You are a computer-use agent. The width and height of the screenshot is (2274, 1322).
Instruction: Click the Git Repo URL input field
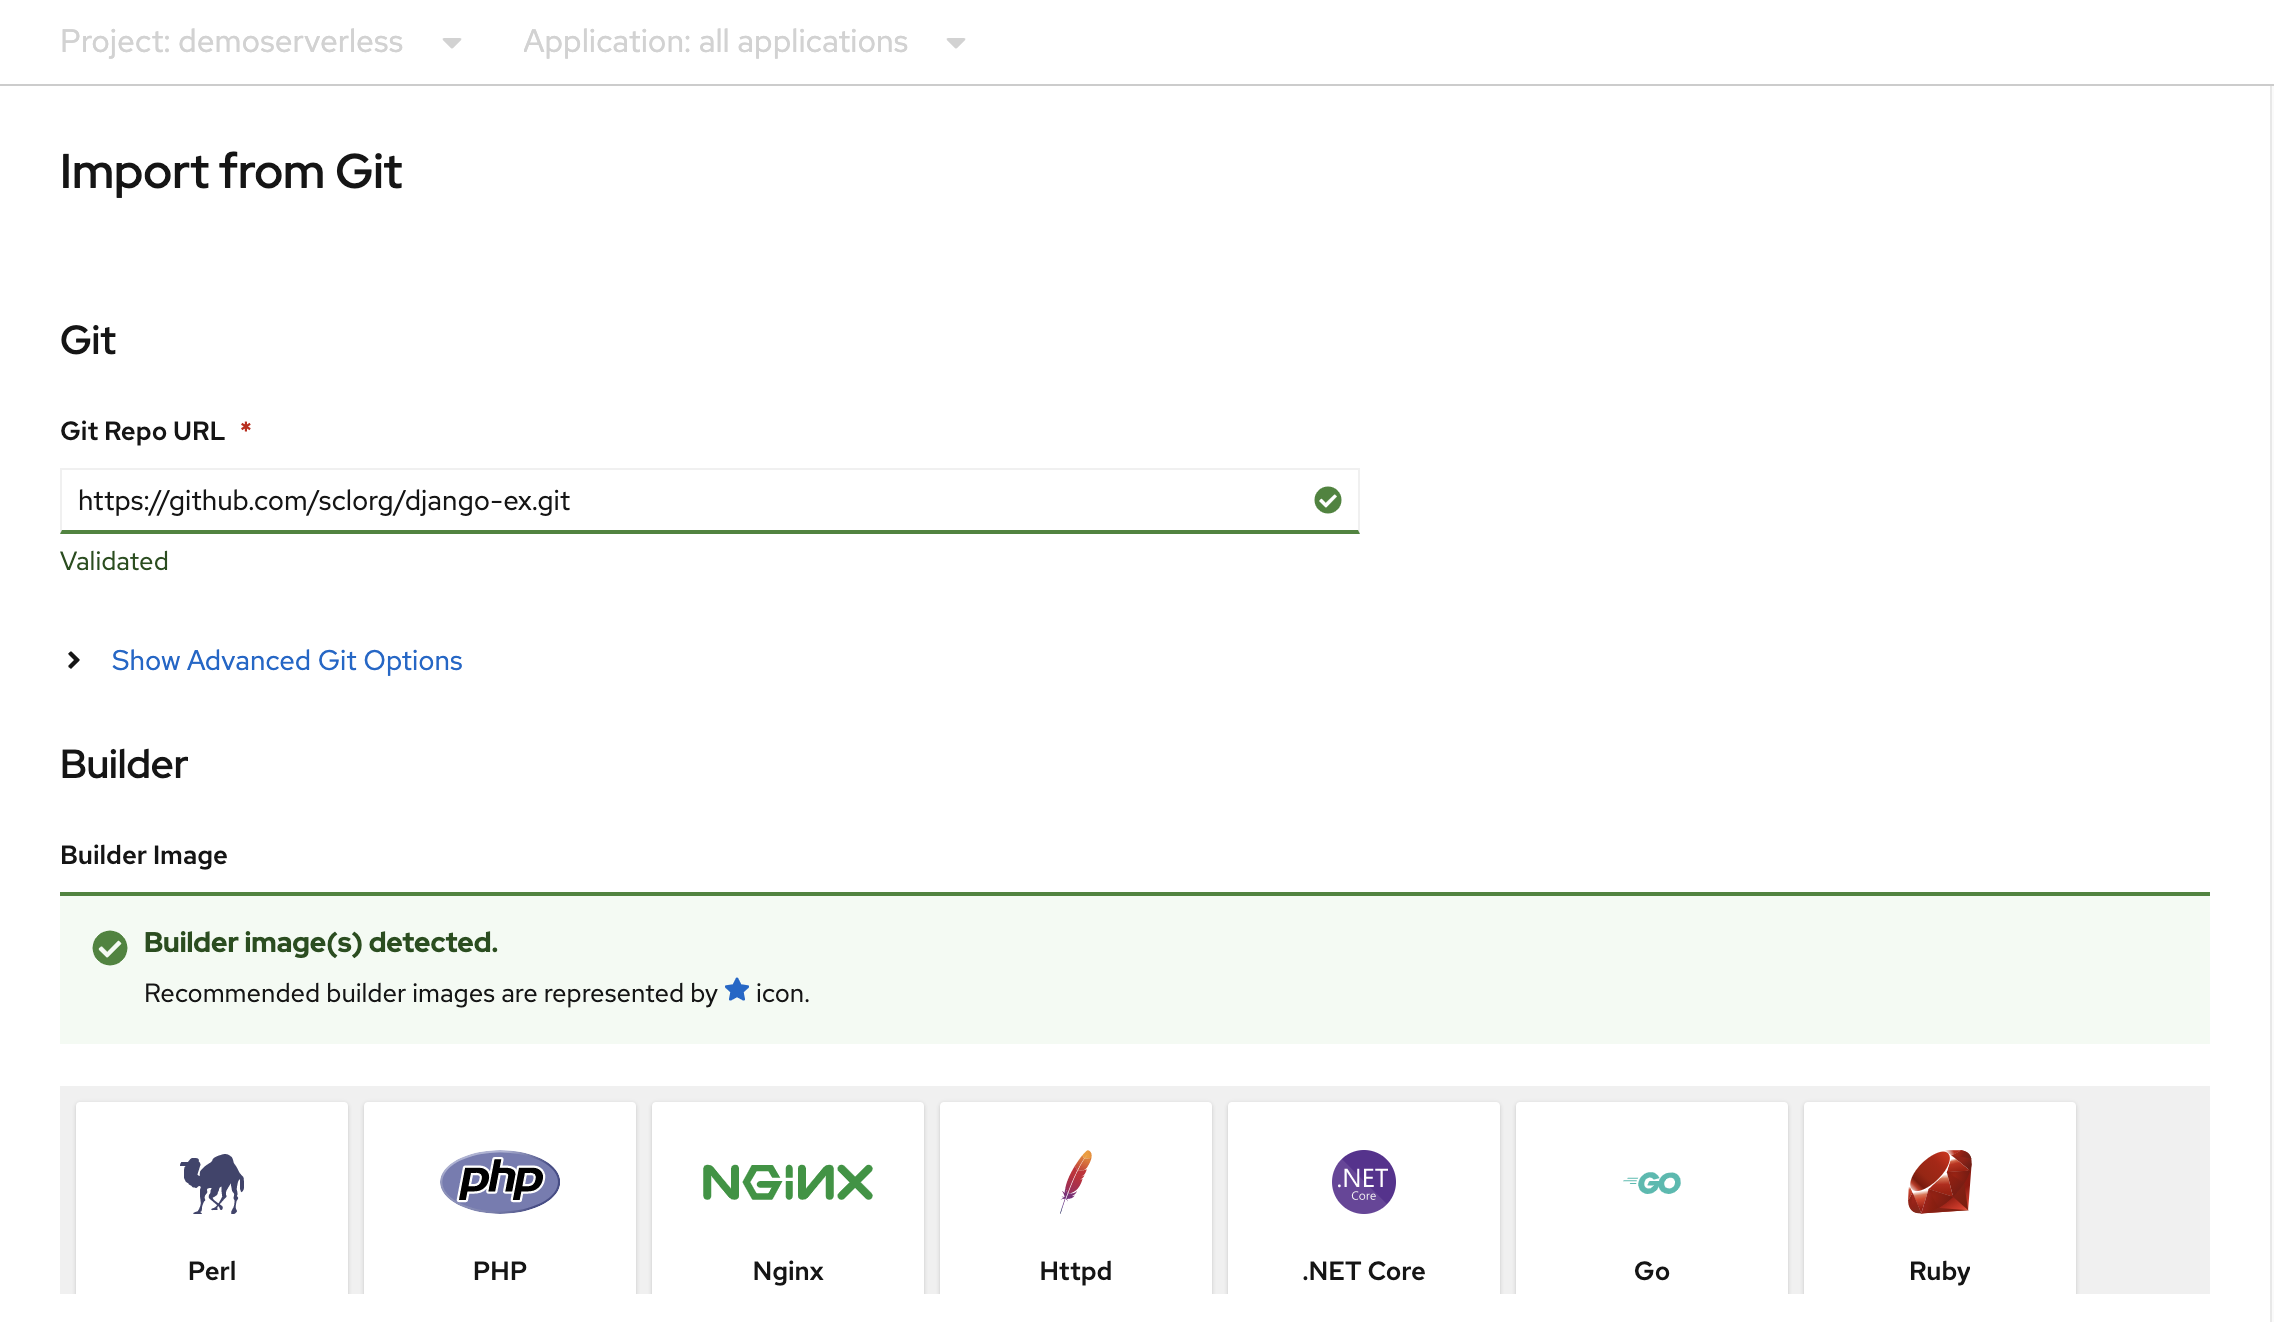(x=710, y=500)
